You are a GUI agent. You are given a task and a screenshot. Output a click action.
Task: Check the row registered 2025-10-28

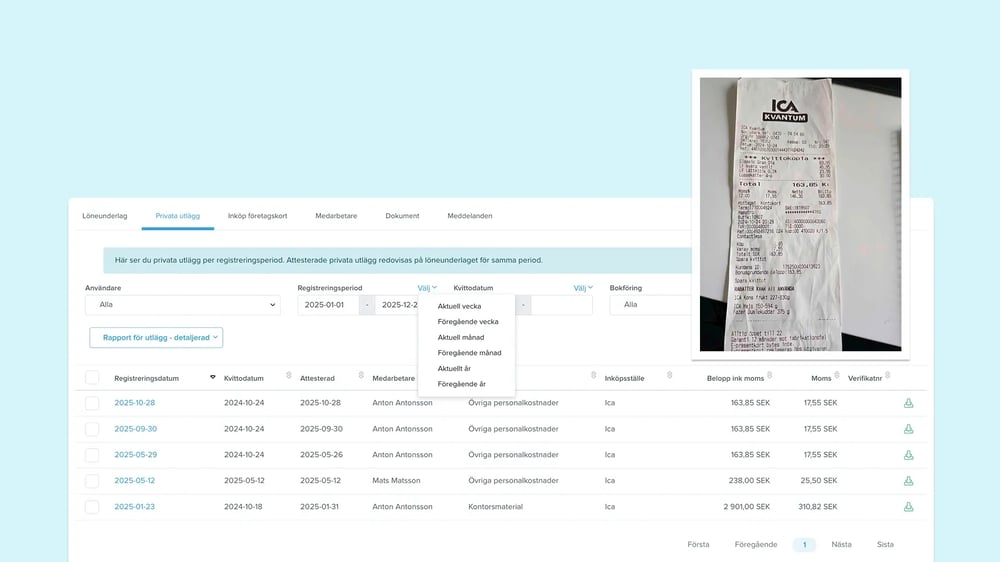click(92, 403)
